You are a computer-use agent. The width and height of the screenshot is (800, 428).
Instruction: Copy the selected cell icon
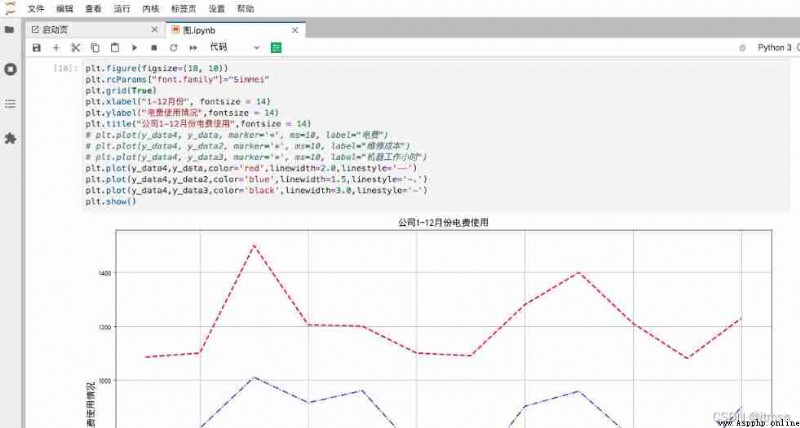click(x=95, y=47)
